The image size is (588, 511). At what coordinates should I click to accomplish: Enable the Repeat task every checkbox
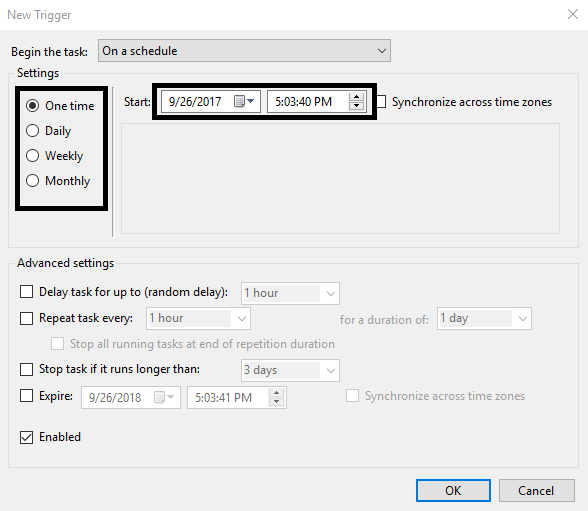click(26, 318)
